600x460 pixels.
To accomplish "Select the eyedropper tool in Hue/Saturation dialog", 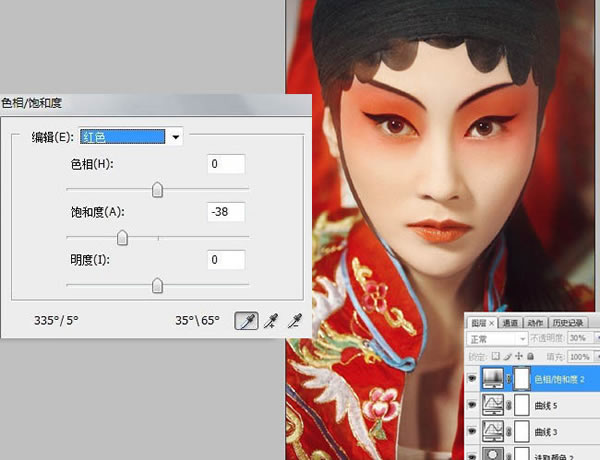I will (x=246, y=321).
